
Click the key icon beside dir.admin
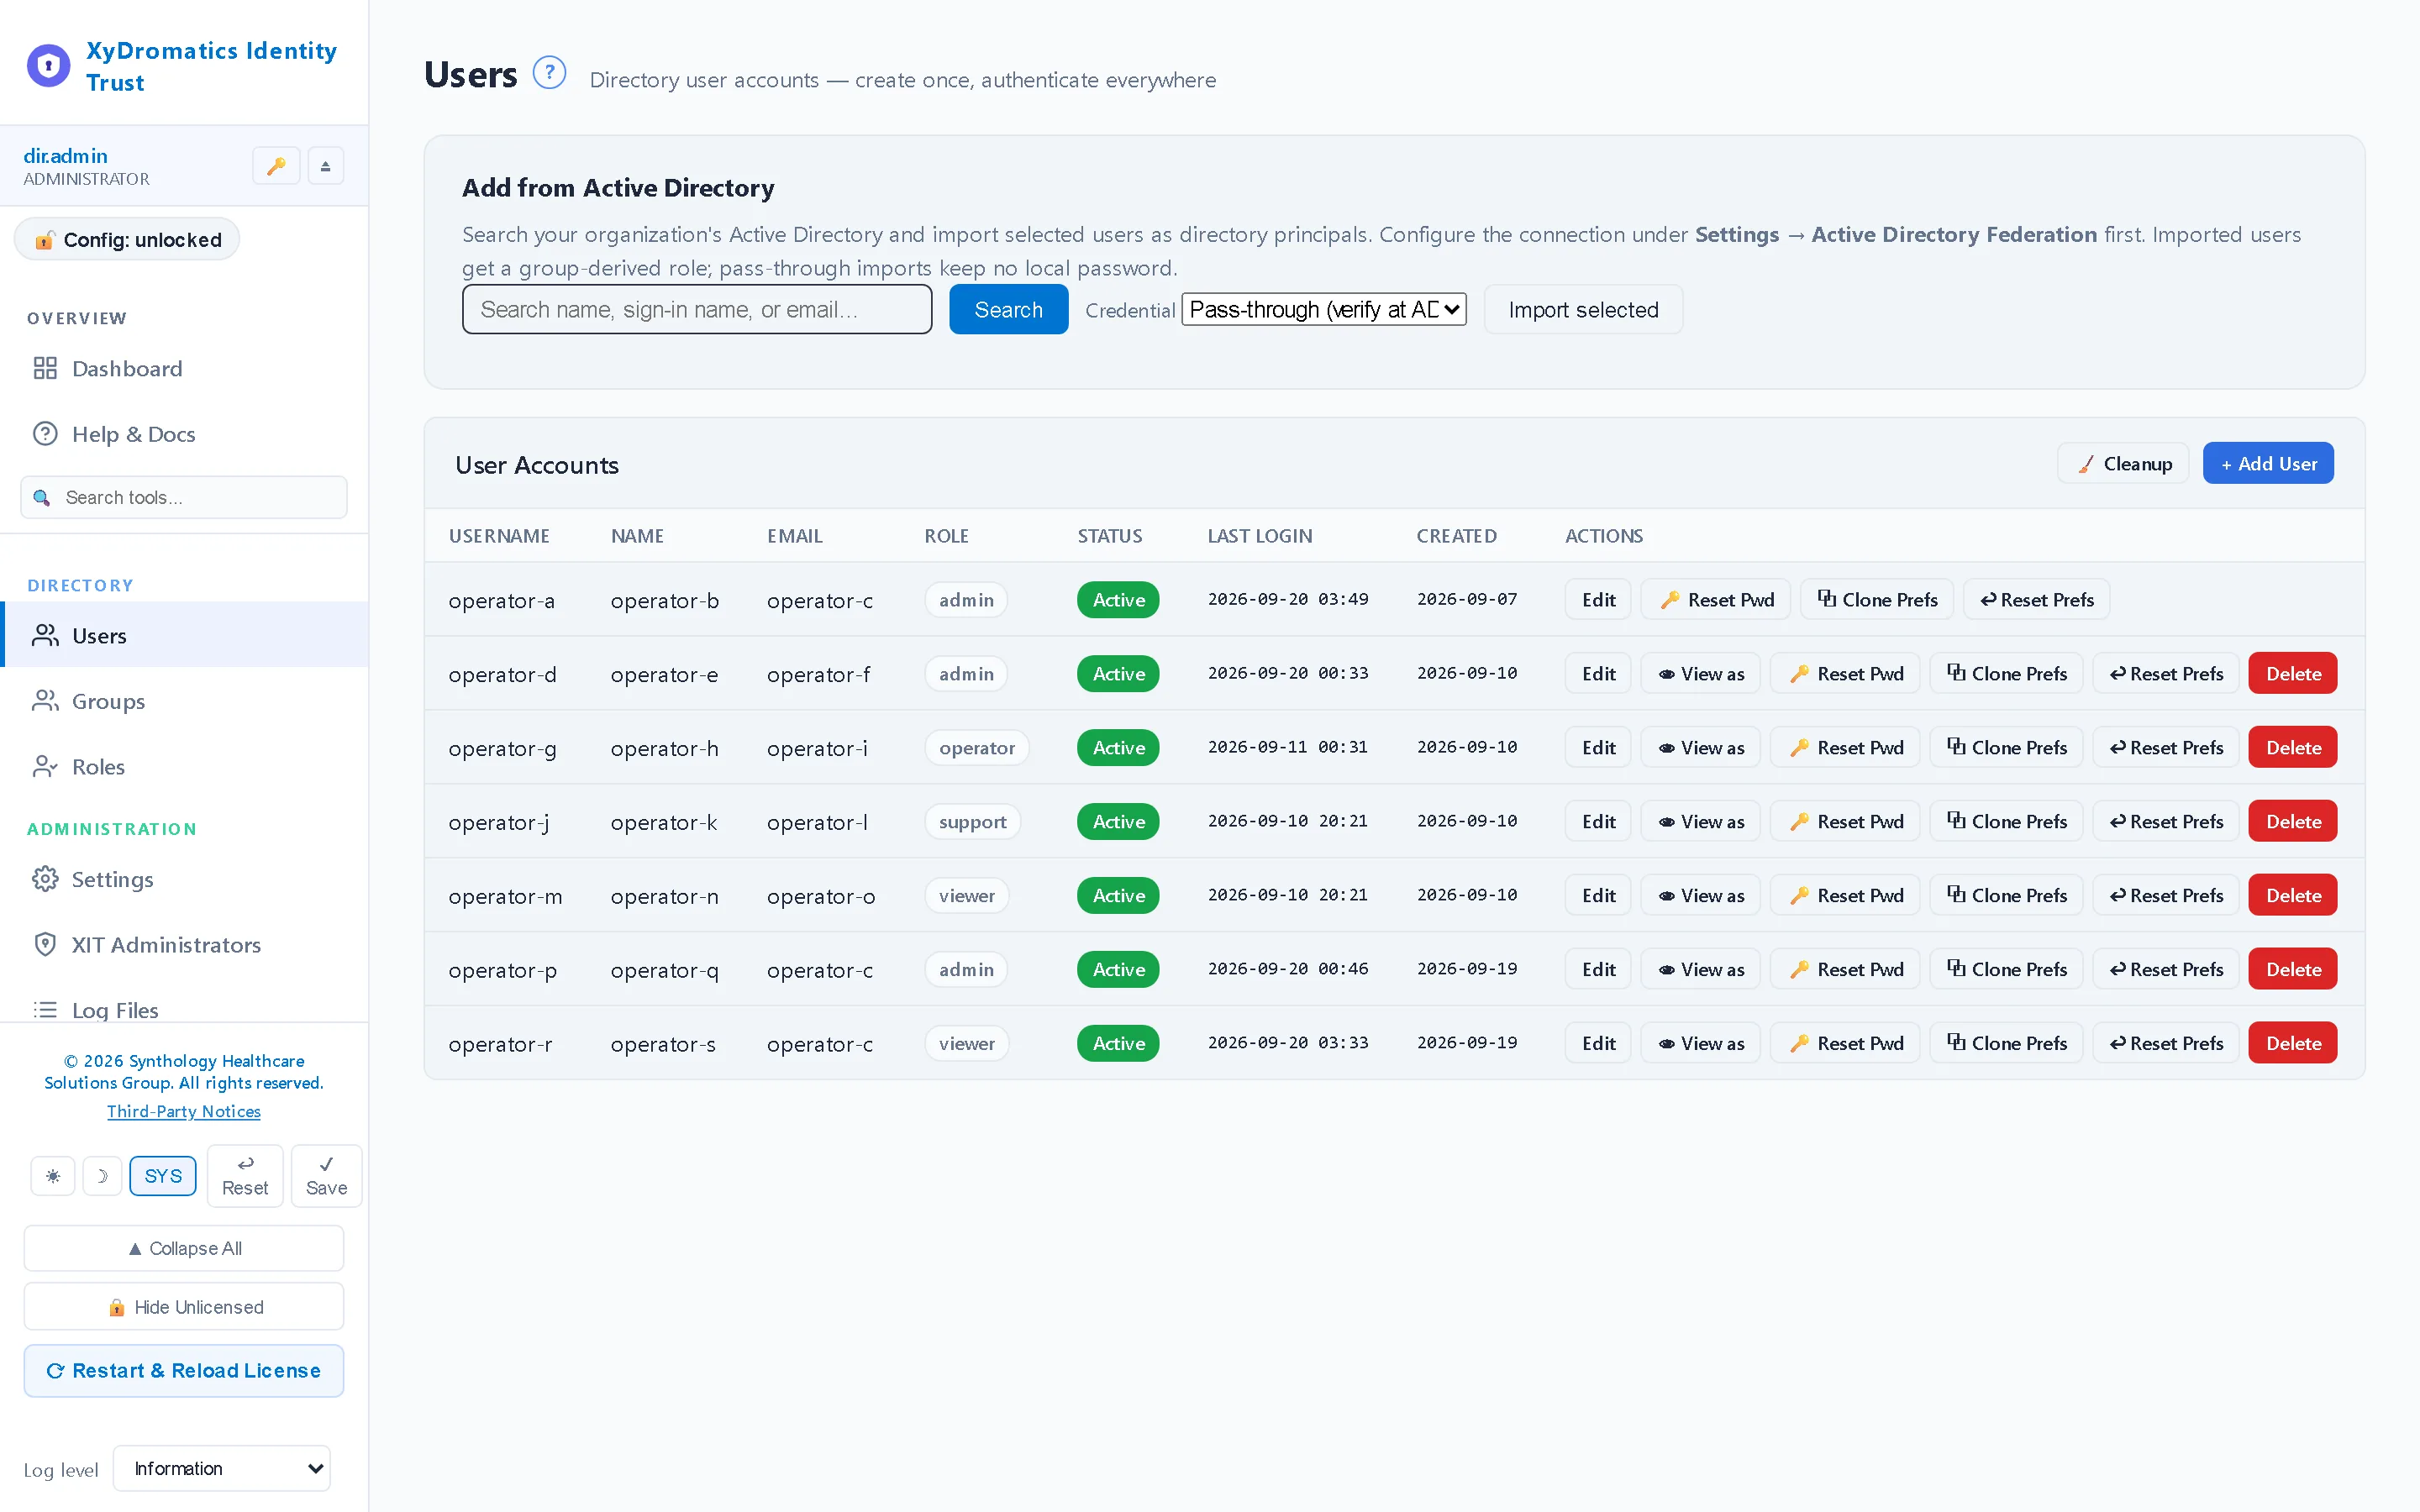[x=276, y=166]
